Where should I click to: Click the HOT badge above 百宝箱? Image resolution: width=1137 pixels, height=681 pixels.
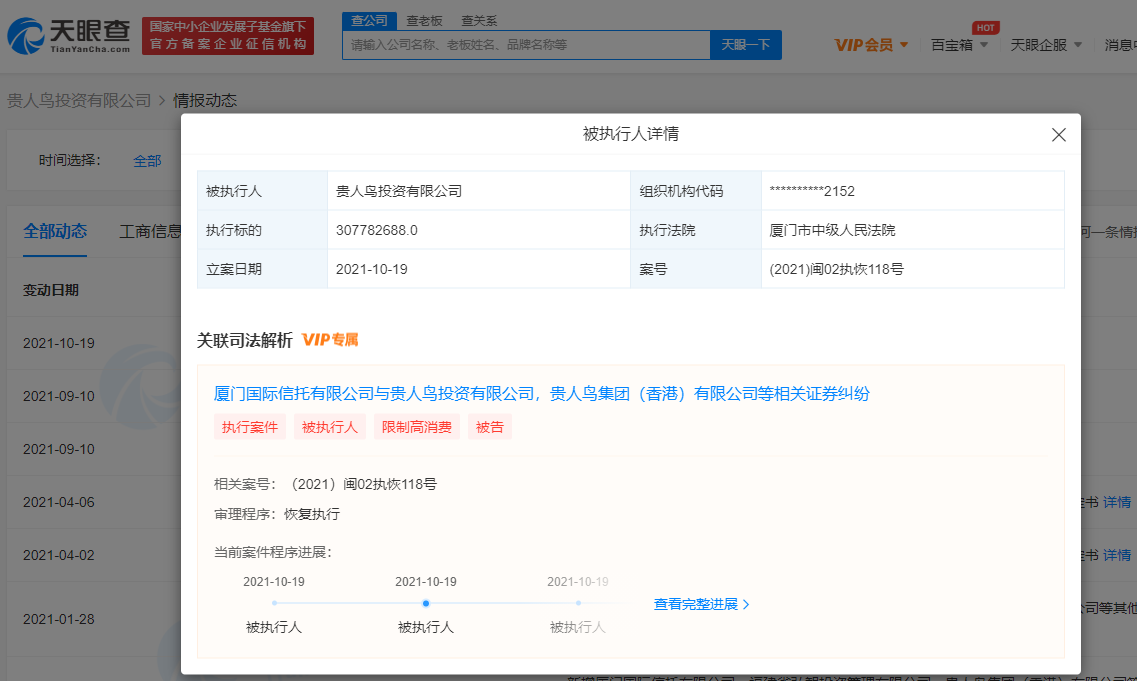click(x=985, y=28)
